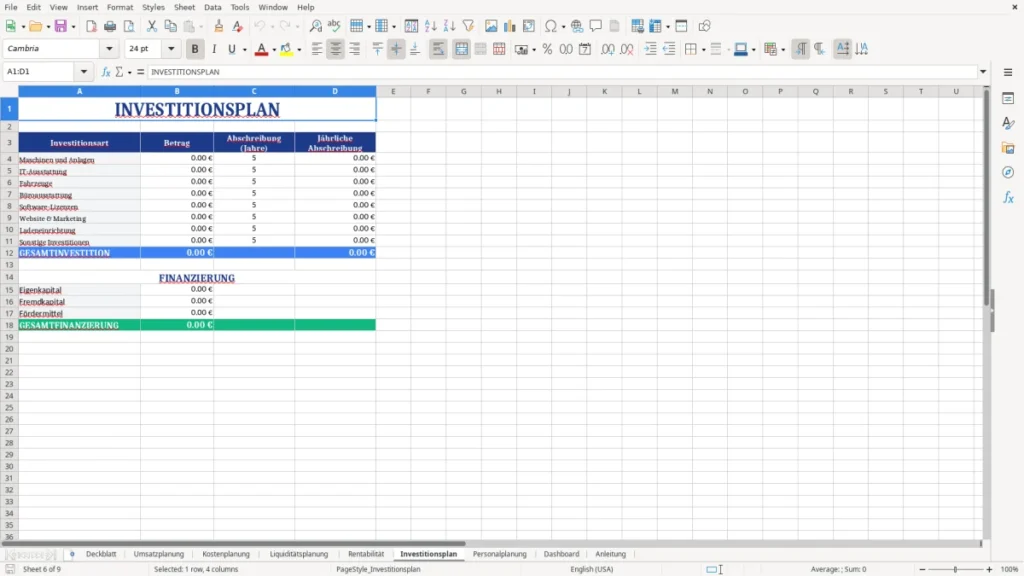Toggle Underline formatting
Image resolution: width=1024 pixels, height=576 pixels.
pos(231,49)
